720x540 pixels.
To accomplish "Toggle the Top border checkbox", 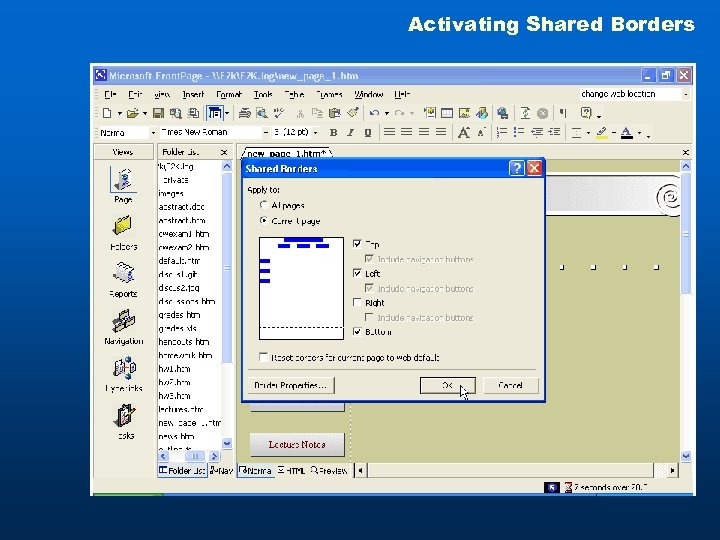I will [357, 244].
